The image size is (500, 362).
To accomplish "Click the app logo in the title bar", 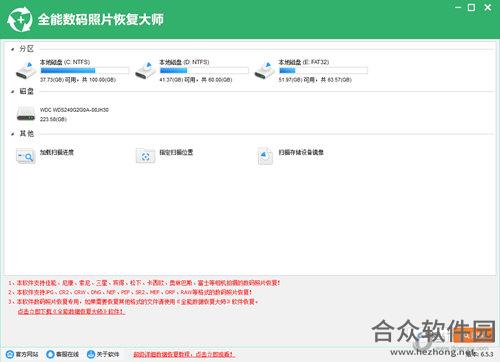I will (x=20, y=19).
